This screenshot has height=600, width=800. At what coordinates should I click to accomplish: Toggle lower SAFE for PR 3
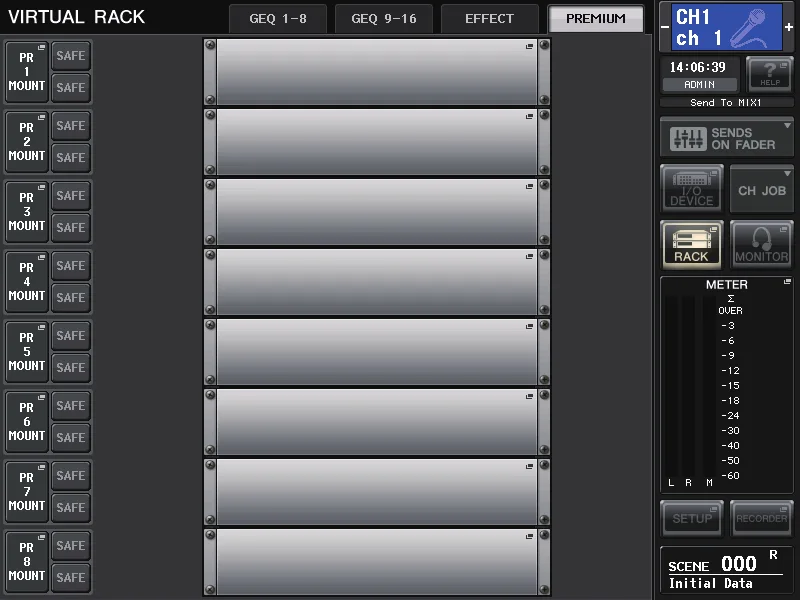71,227
